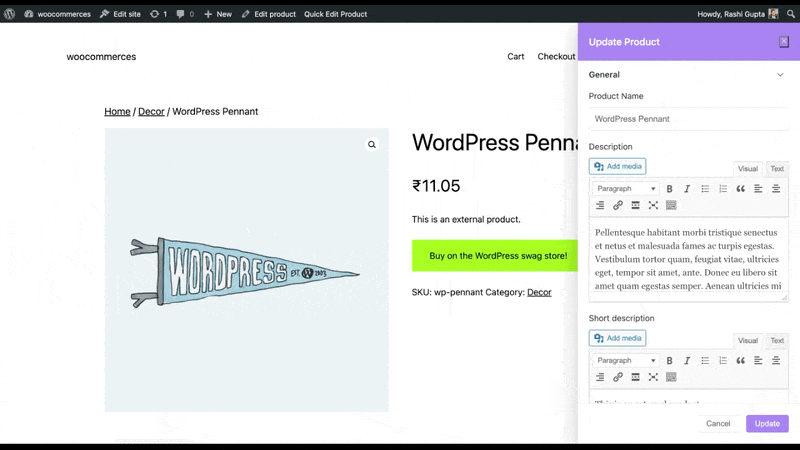Switch Description editor to Text tab
The image size is (800, 450).
click(x=777, y=168)
